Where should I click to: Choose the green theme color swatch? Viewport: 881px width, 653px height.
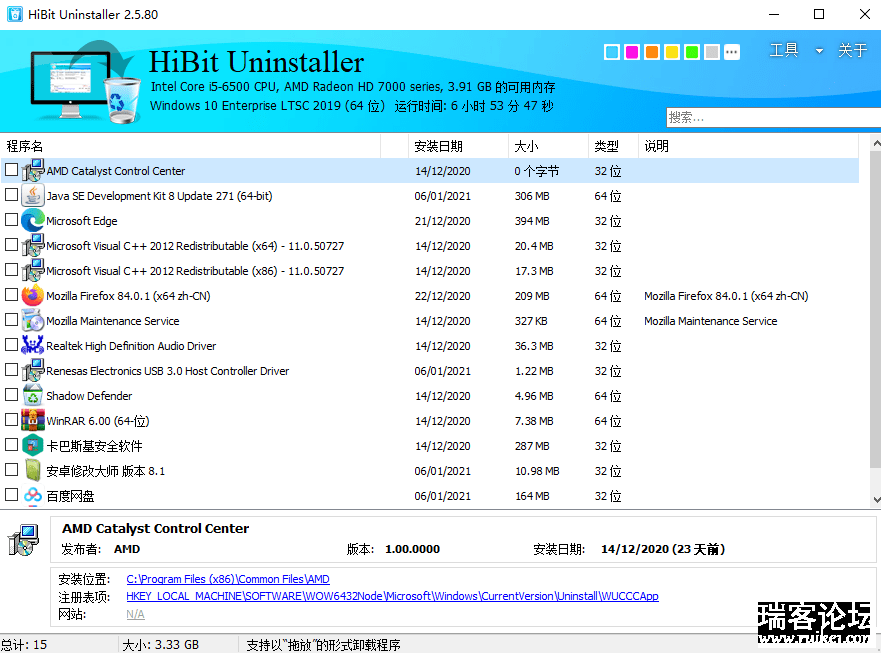click(x=692, y=52)
